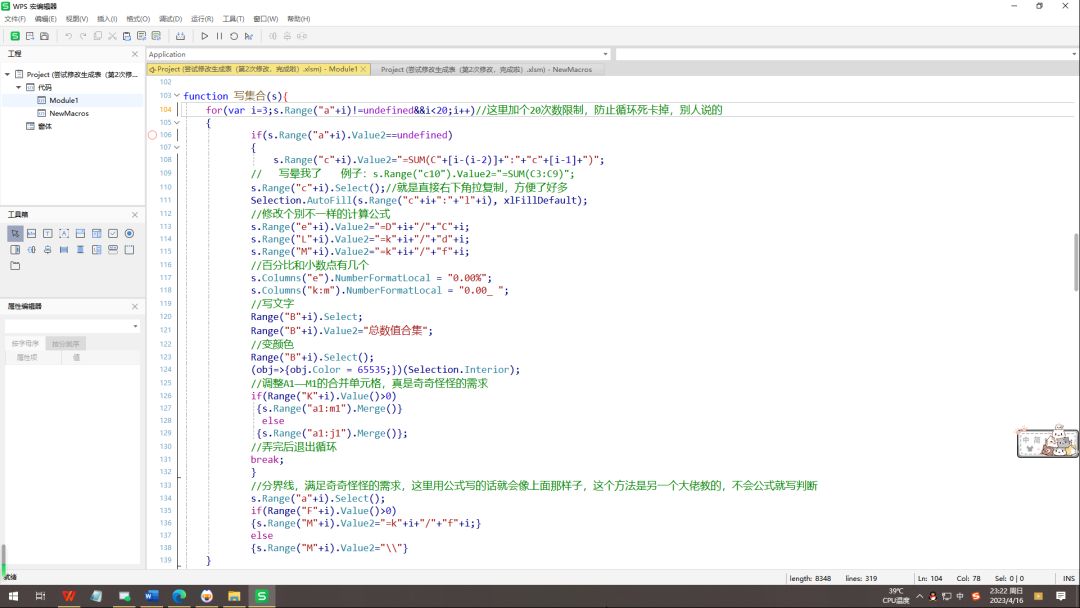Select Module1 in the project tree
Viewport: 1080px width, 608px height.
click(x=63, y=100)
